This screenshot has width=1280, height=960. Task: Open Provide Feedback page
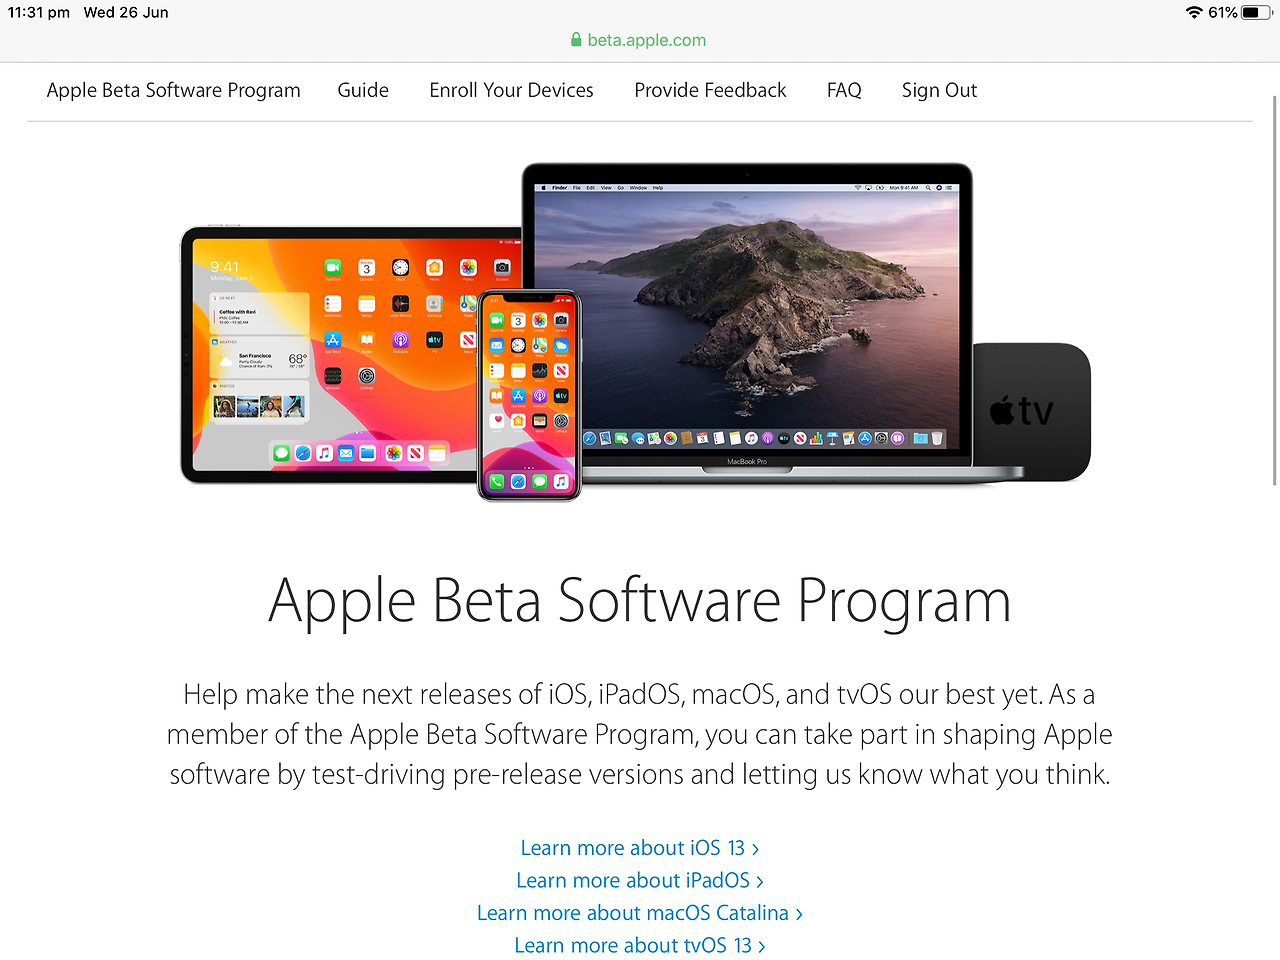tap(710, 90)
